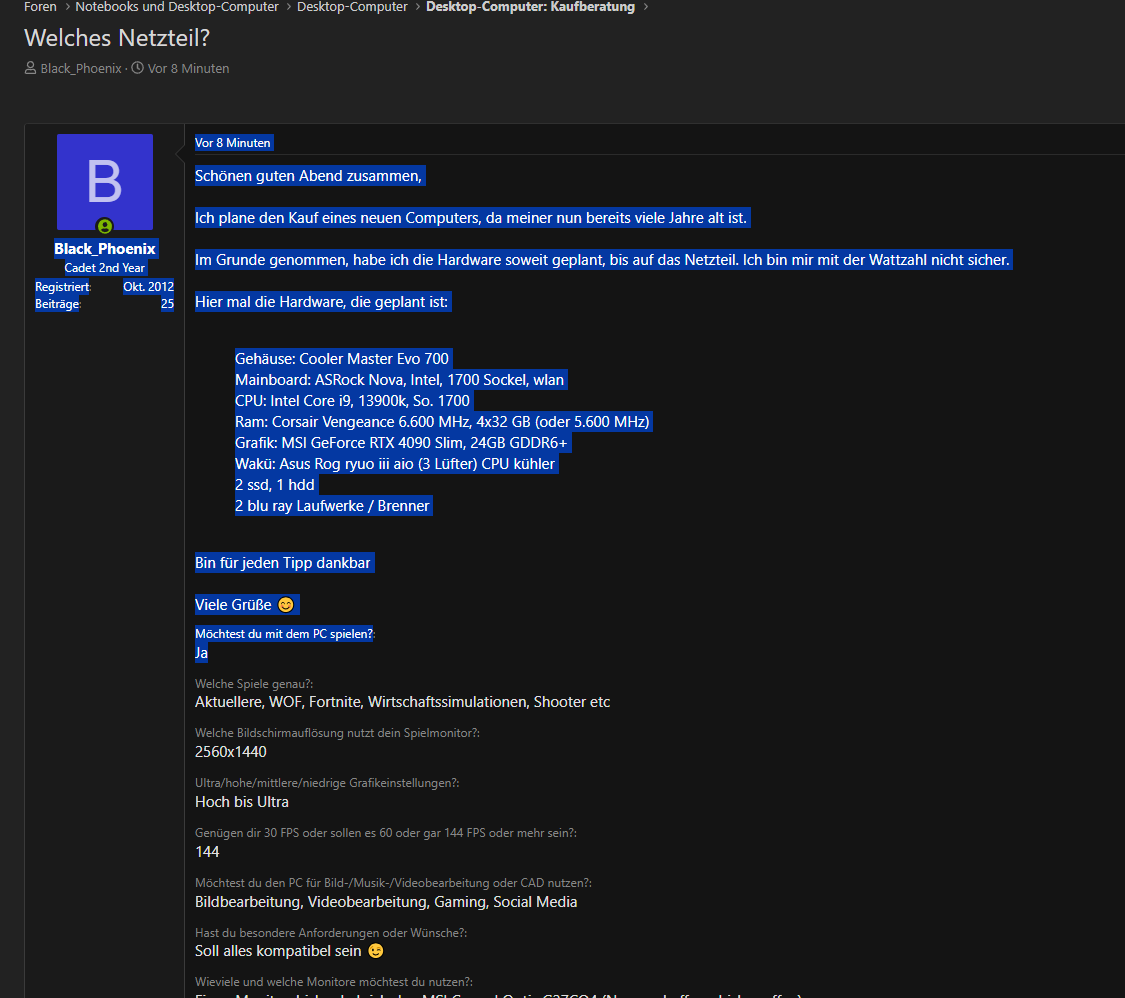Click Wakü: Asus Rog ryuo line

pos(395,463)
